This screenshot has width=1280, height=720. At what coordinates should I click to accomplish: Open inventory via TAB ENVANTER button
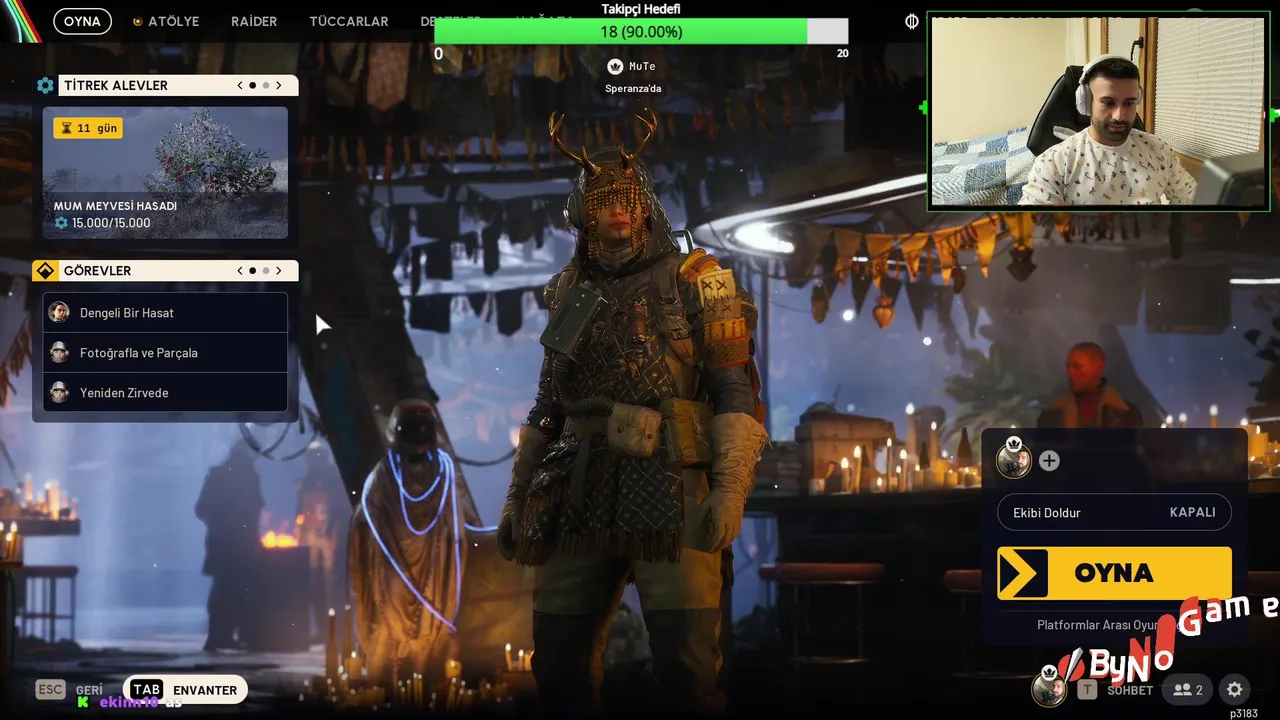(185, 690)
